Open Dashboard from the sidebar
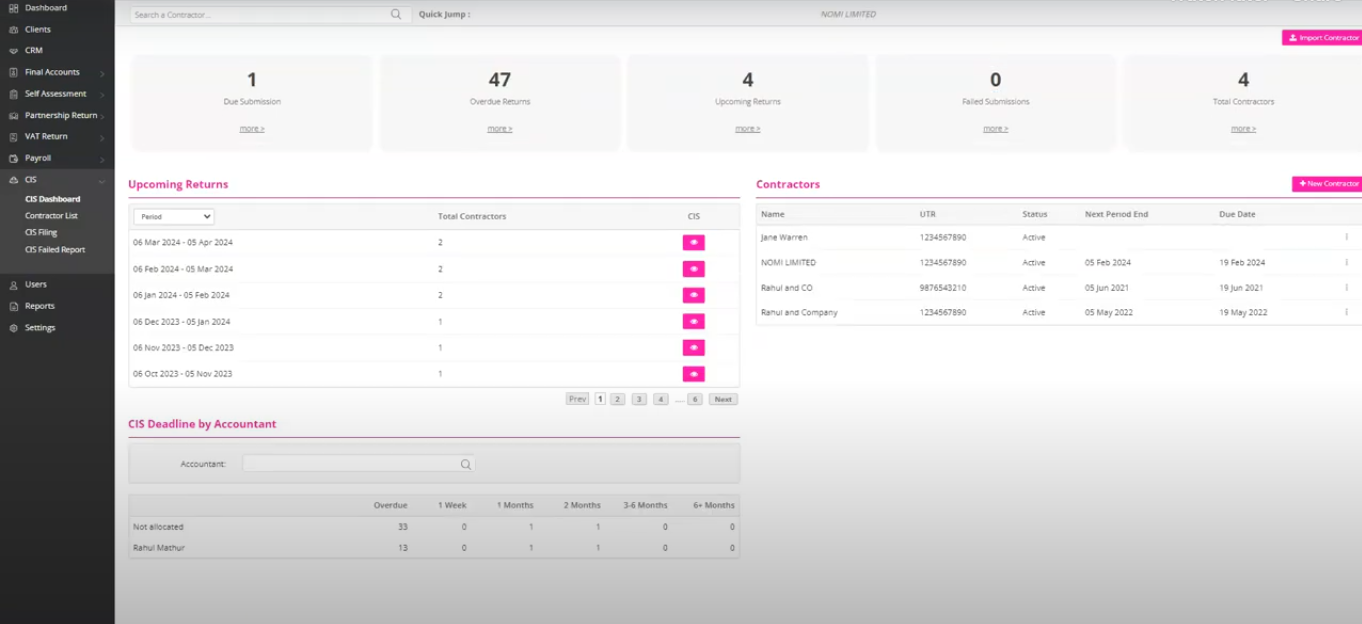This screenshot has width=1362, height=624. coord(45,8)
